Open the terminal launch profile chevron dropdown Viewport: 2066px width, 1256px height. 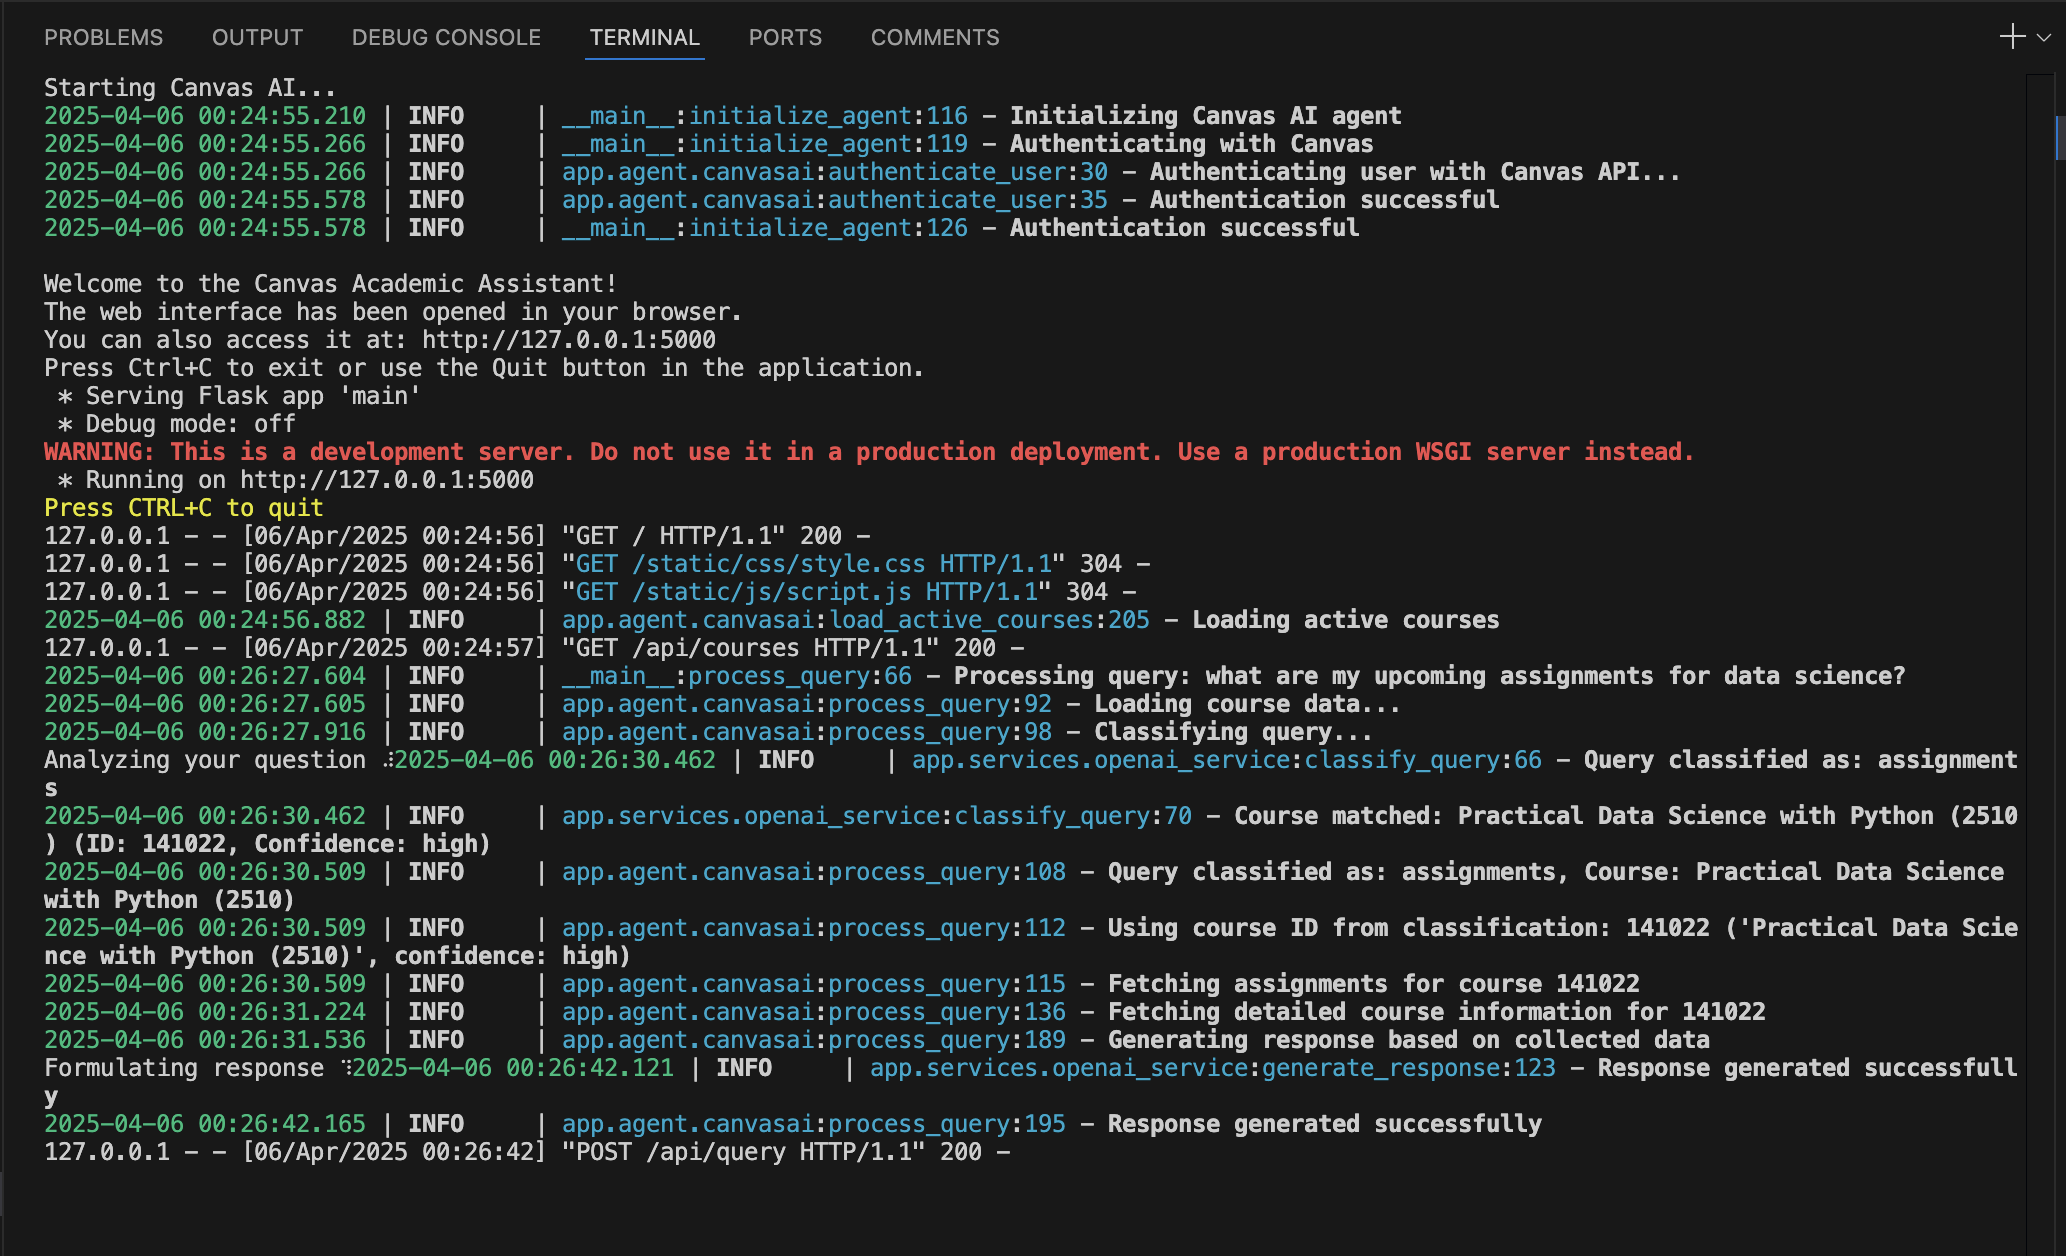tap(2044, 37)
